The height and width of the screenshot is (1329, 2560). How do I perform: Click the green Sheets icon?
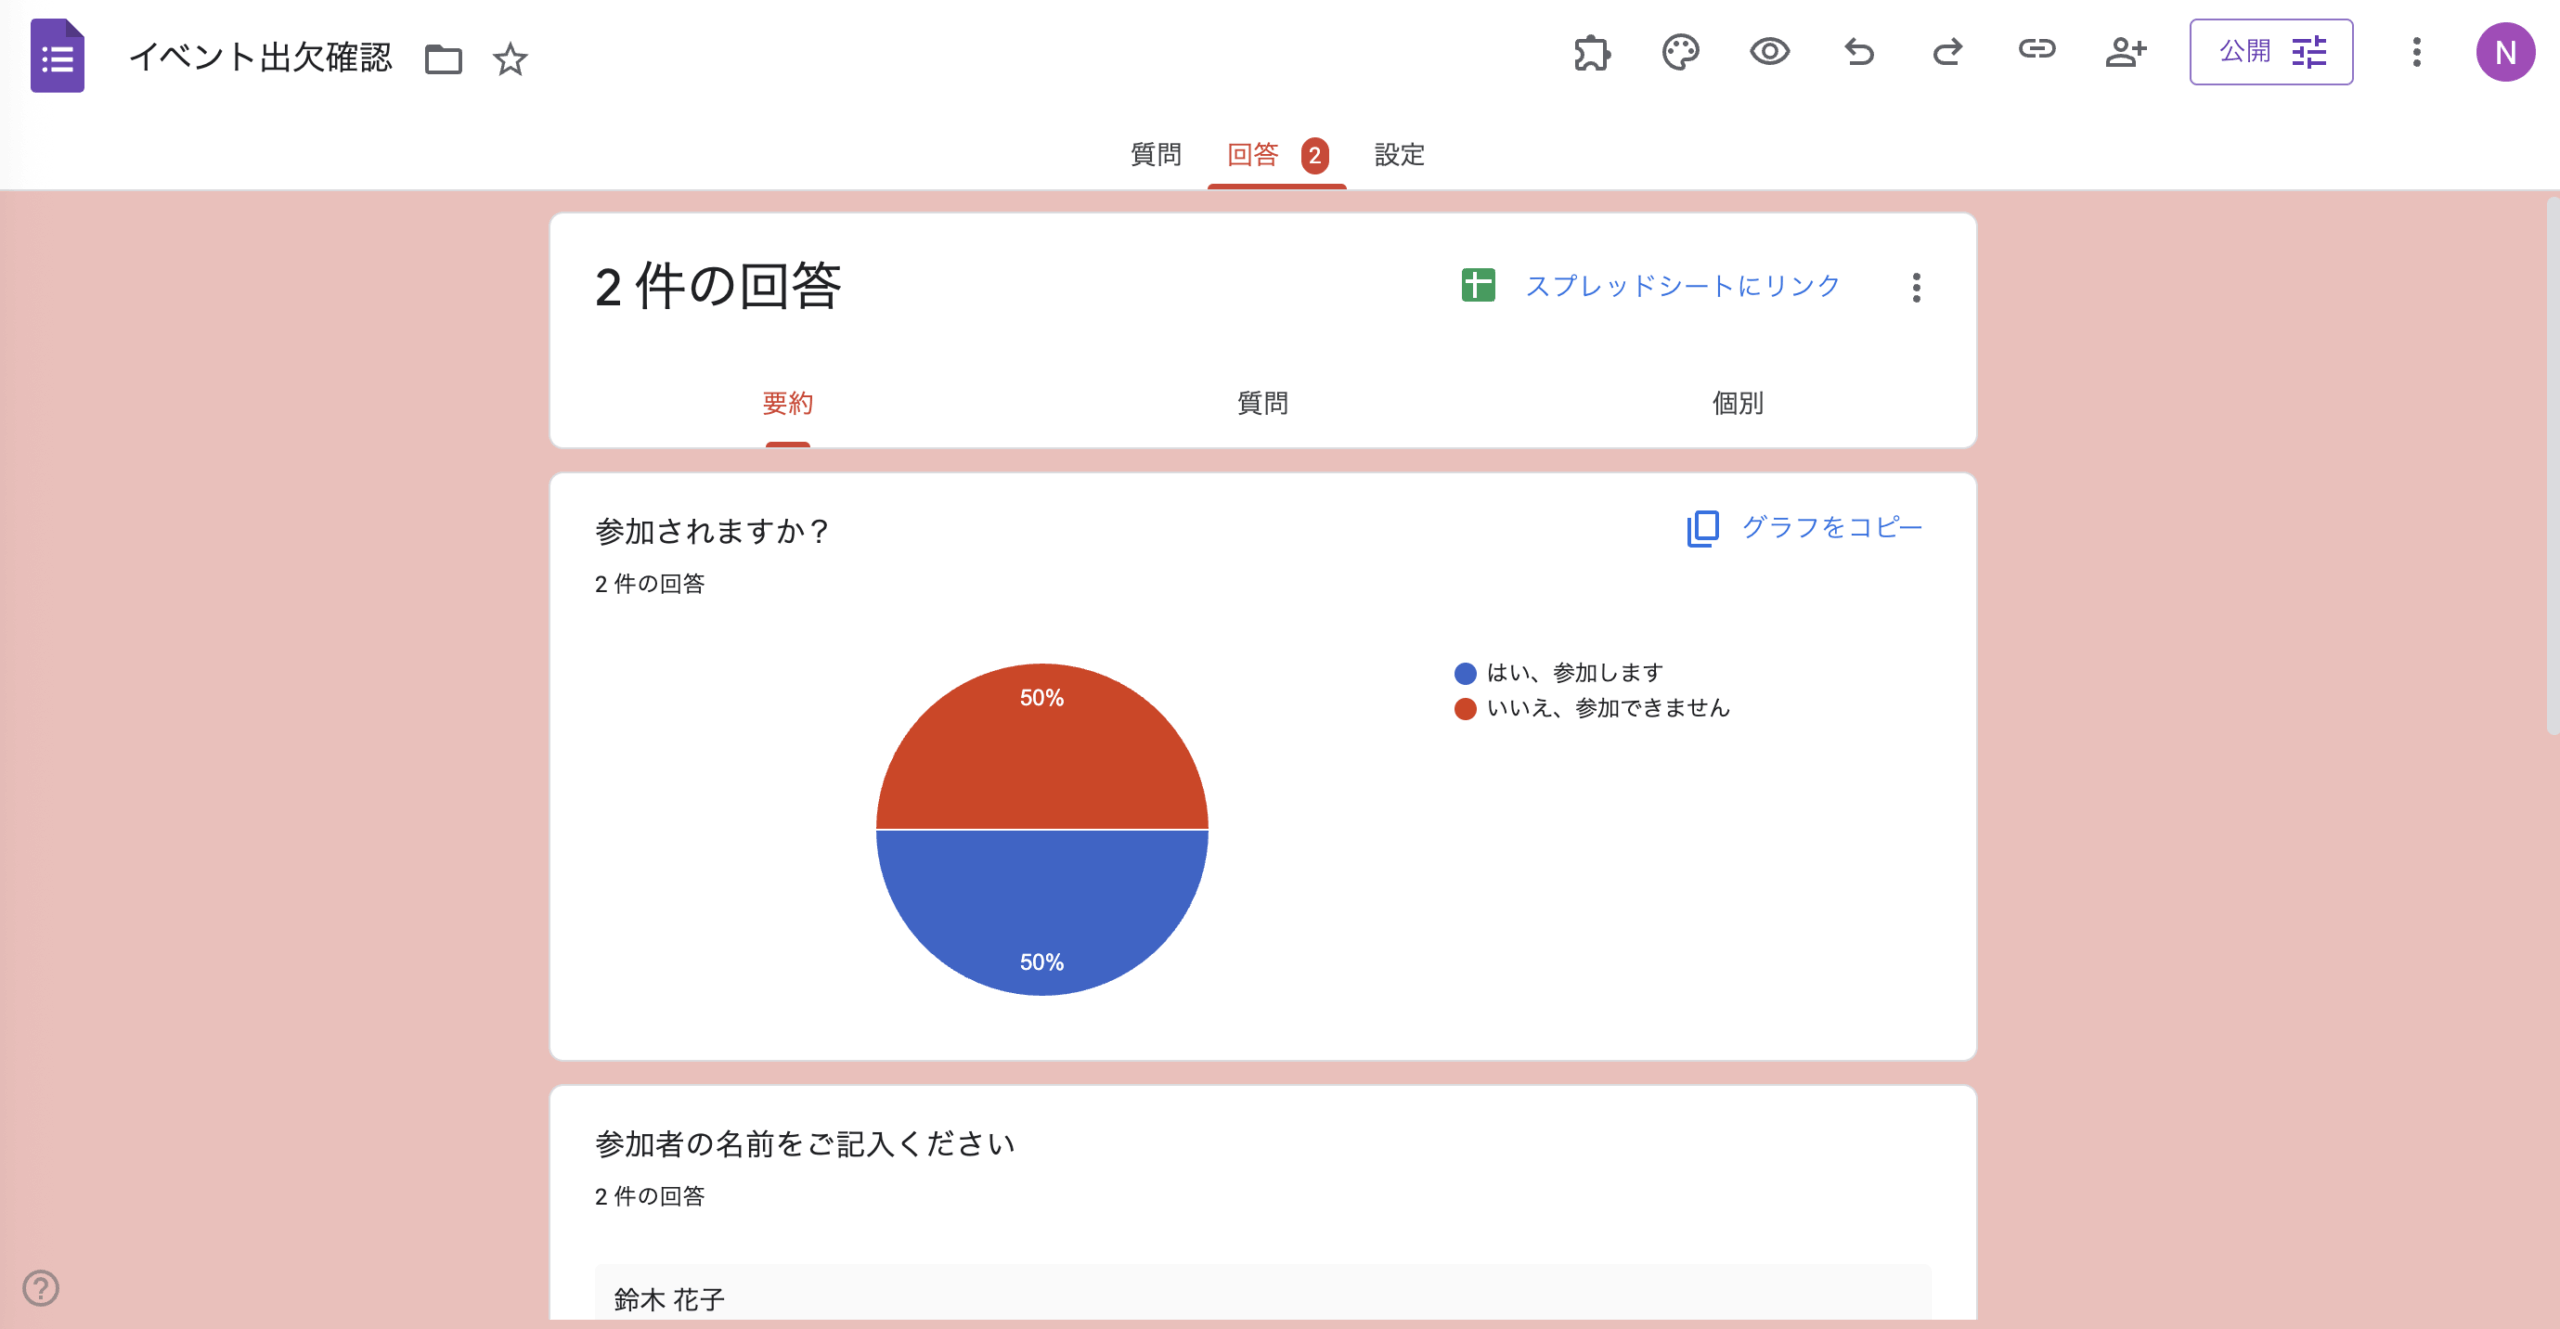pos(1478,285)
